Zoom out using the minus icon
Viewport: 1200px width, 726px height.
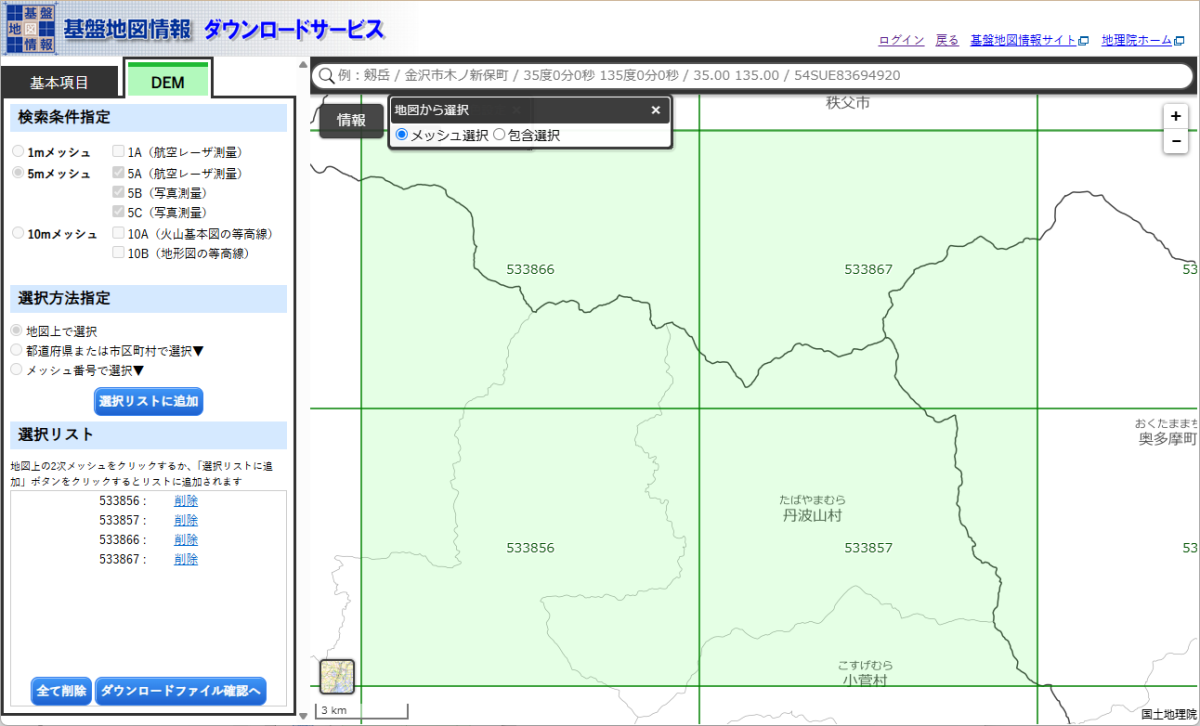tap(1175, 141)
